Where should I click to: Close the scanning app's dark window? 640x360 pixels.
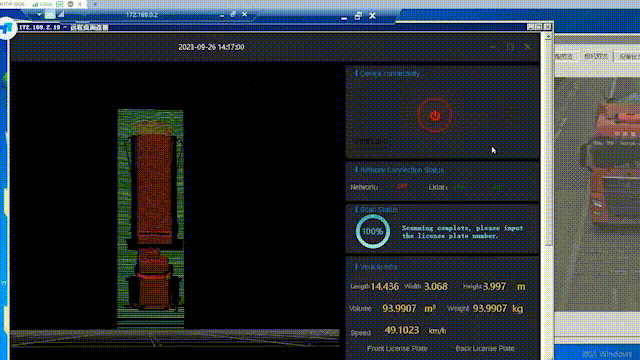coord(527,47)
